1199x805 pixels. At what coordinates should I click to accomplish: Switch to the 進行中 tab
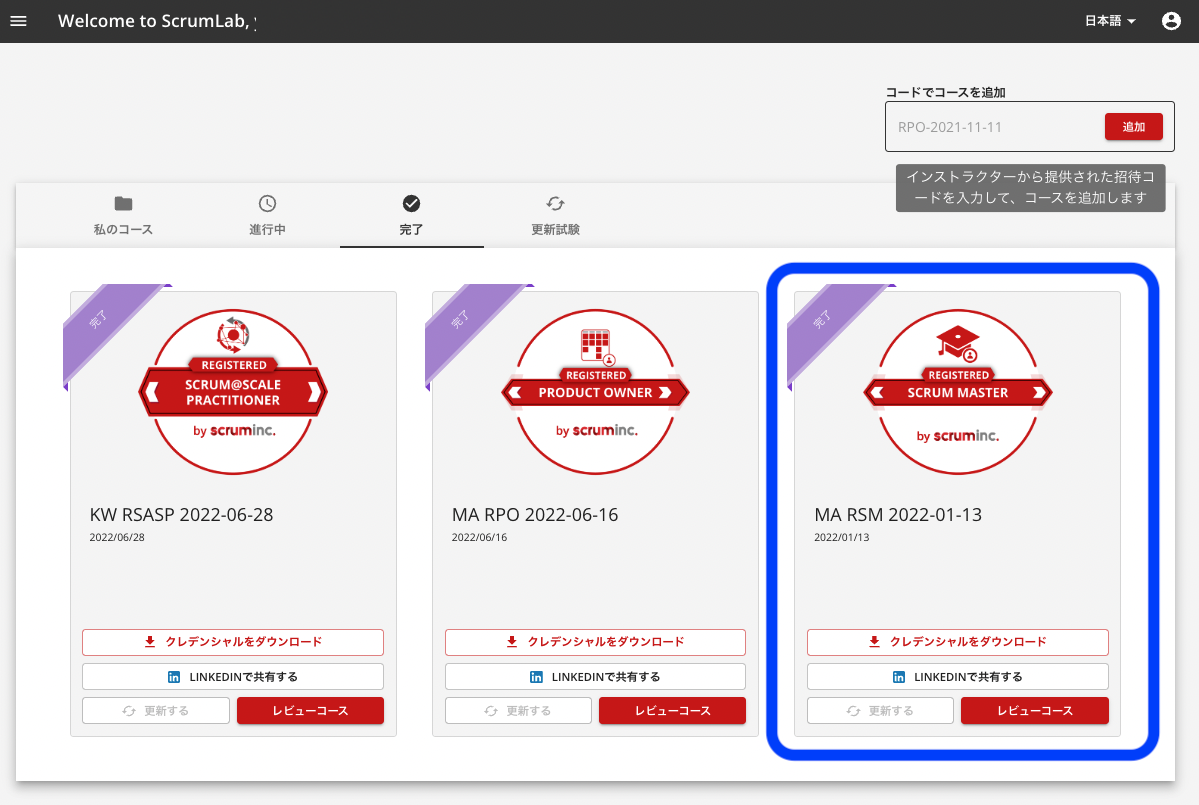(x=267, y=216)
